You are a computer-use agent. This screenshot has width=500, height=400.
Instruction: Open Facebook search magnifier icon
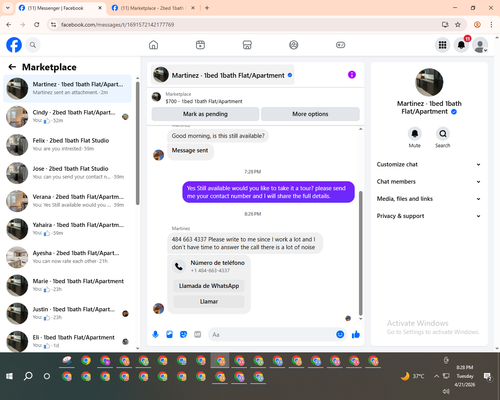[33, 45]
